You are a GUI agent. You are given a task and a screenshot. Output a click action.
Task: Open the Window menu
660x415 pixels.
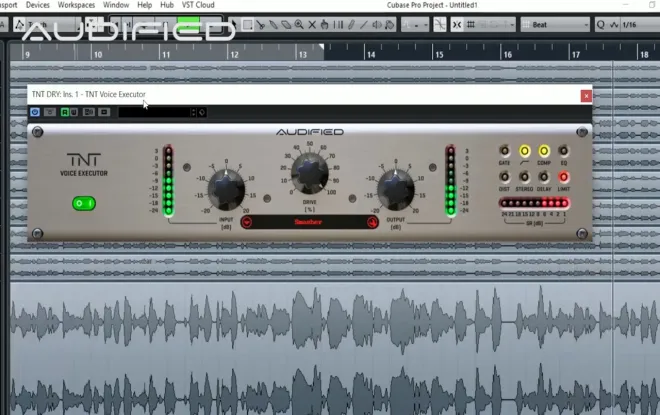click(116, 5)
